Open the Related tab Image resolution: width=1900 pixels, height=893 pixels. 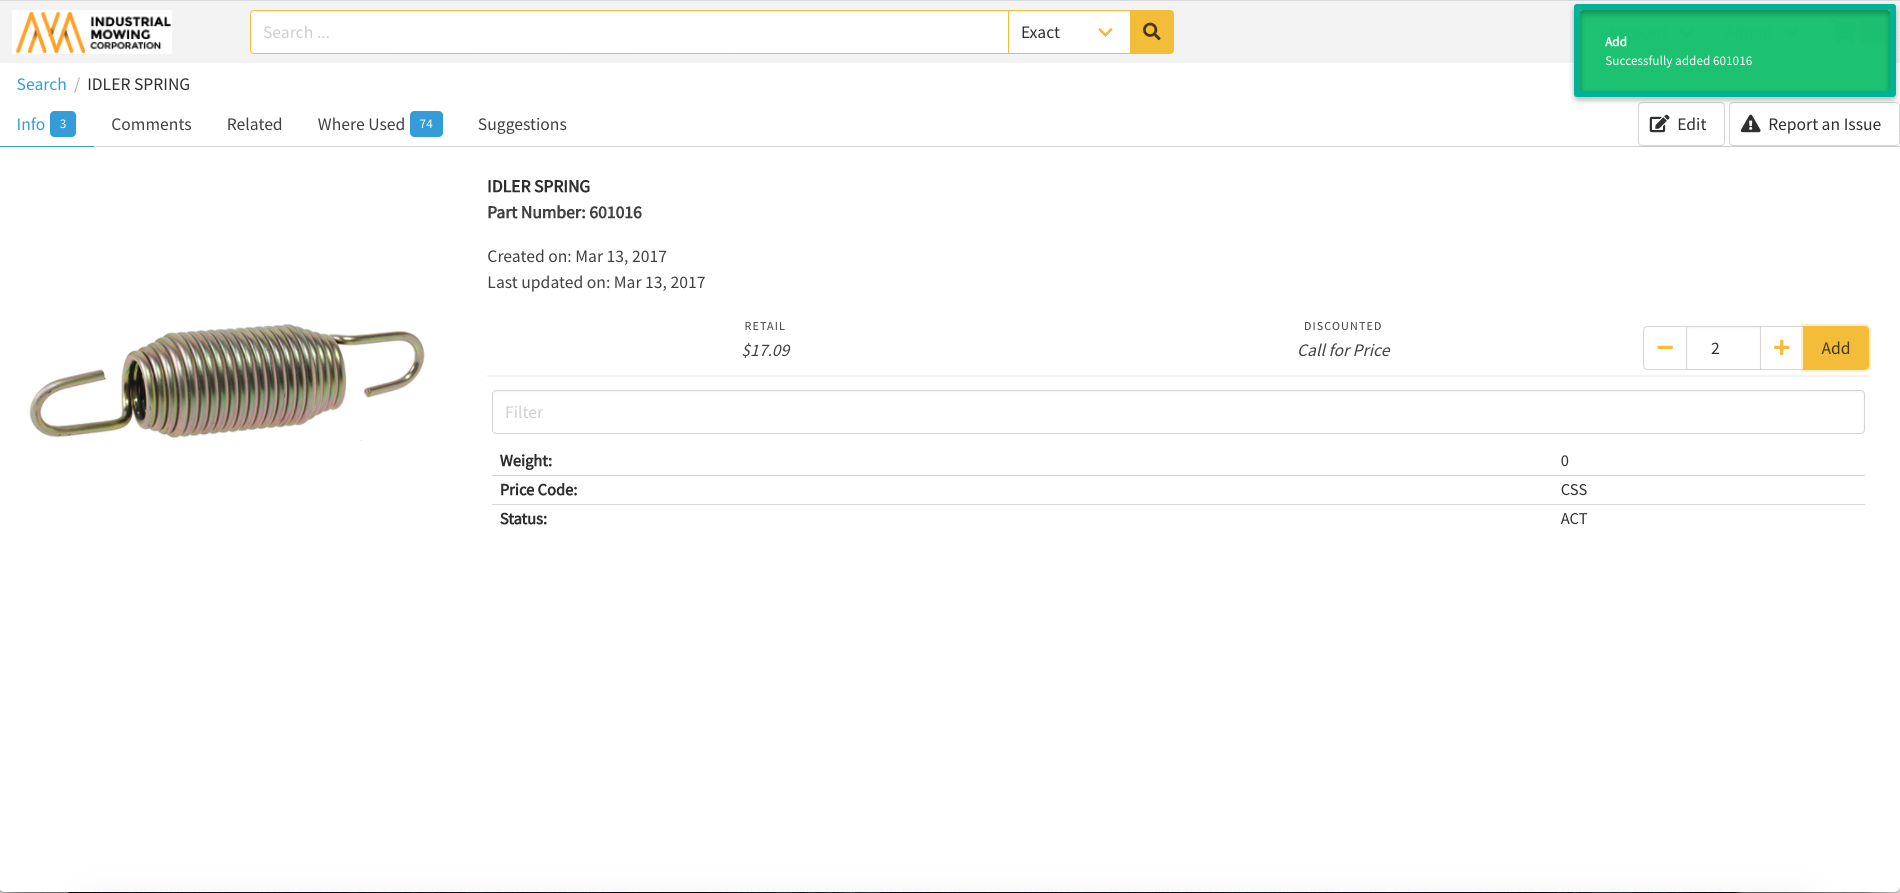[x=254, y=124]
